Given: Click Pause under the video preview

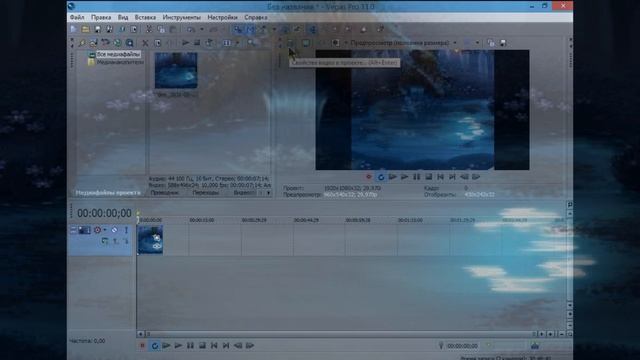Looking at the screenshot, I should point(416,177).
